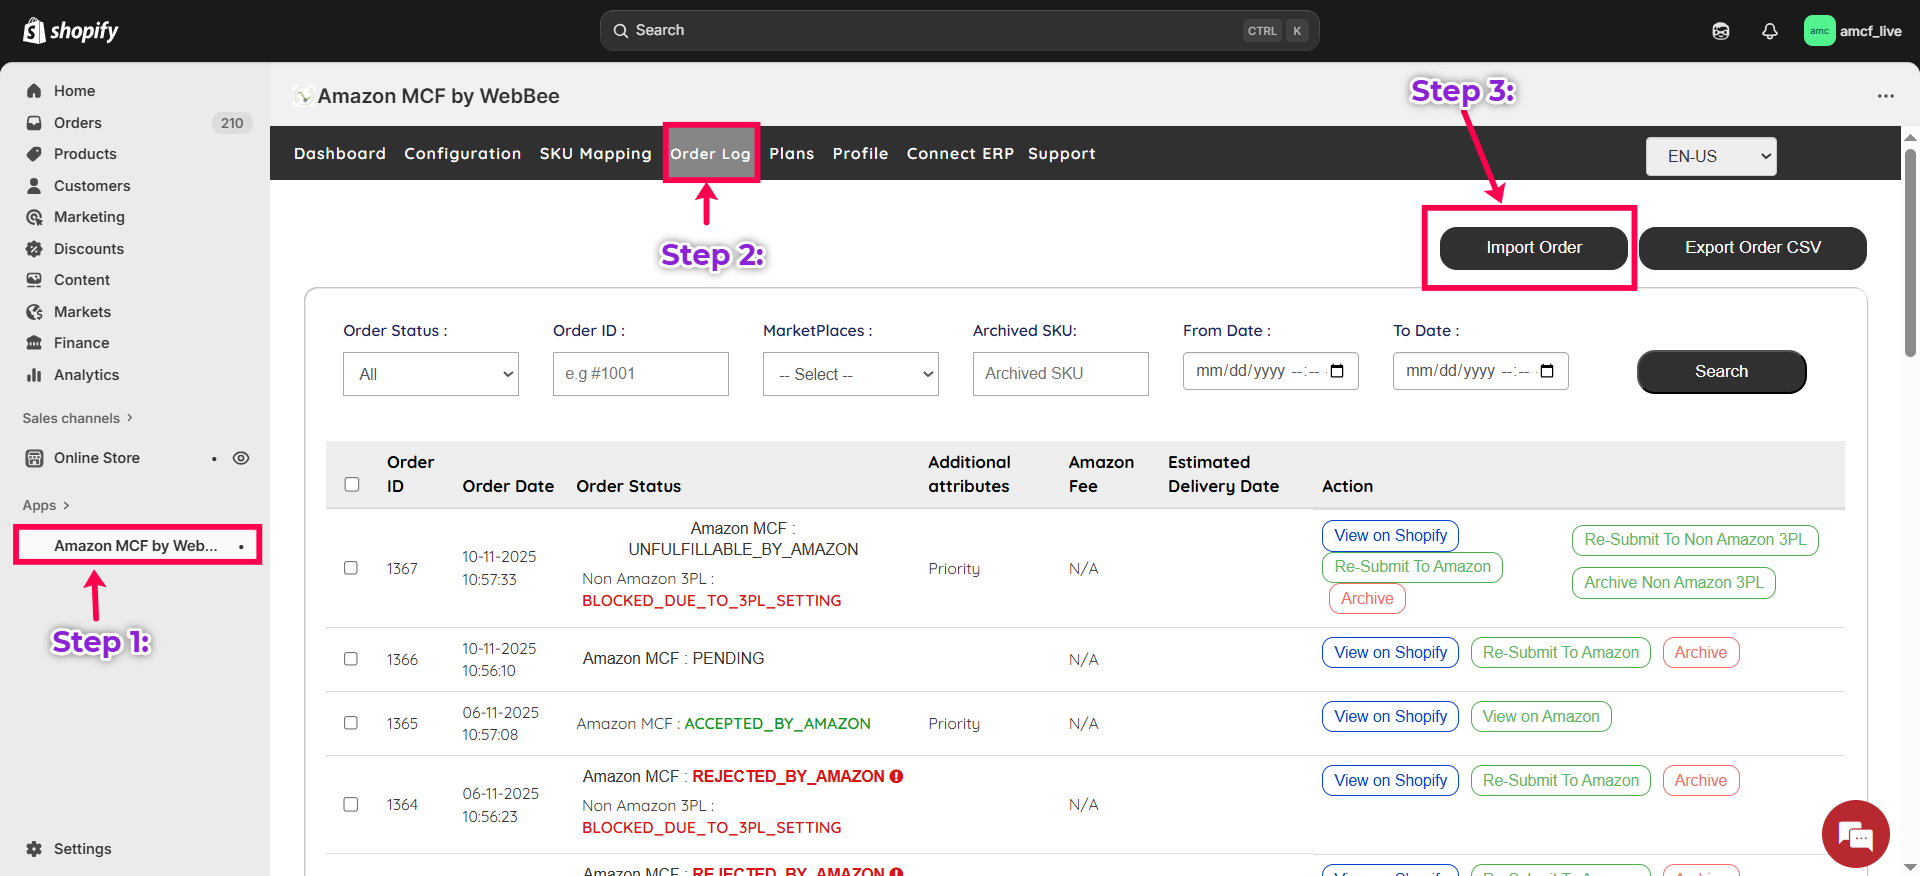Click calendar icon in From Date field
Viewport: 1920px width, 876px height.
pos(1337,372)
